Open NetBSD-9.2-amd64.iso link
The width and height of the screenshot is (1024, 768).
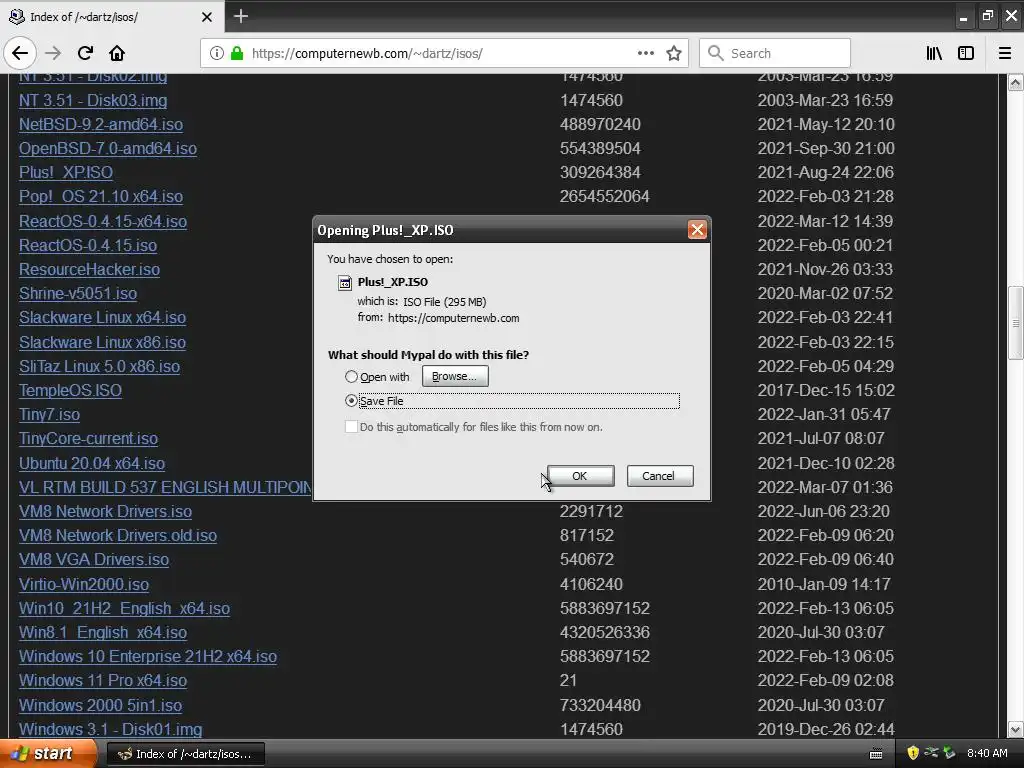pyautogui.click(x=101, y=125)
